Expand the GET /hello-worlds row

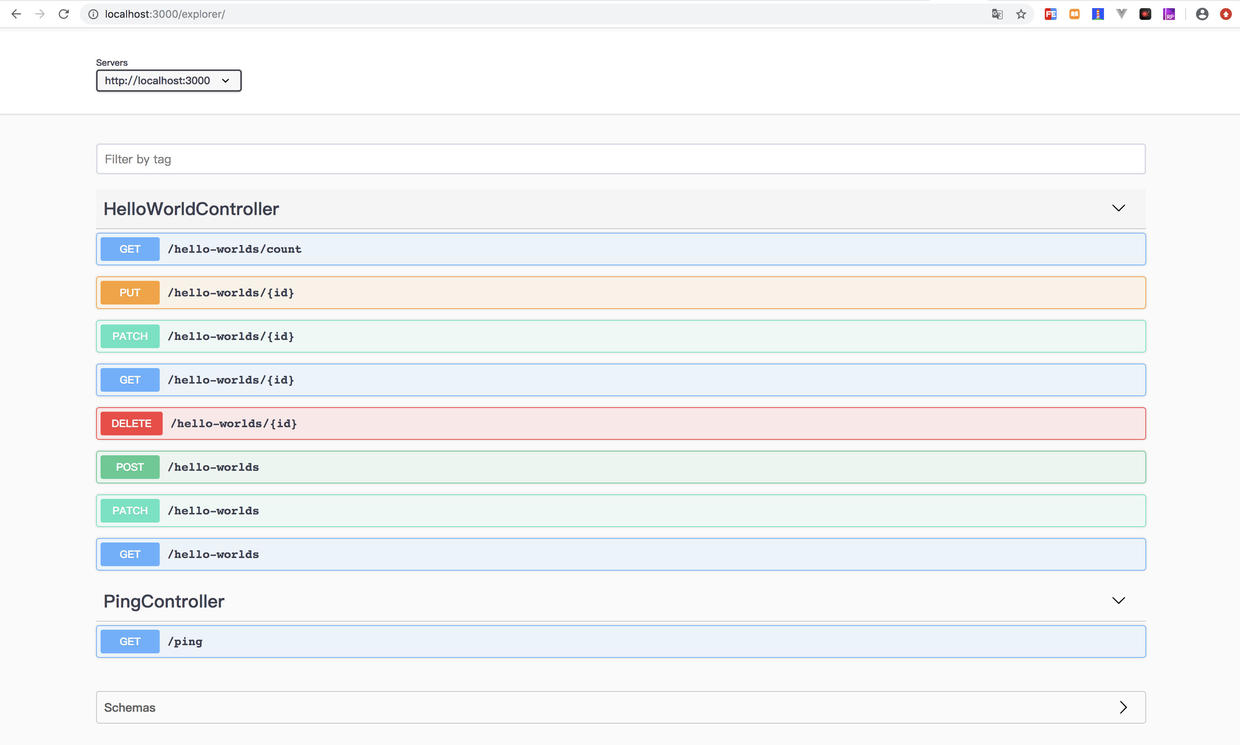coord(620,554)
